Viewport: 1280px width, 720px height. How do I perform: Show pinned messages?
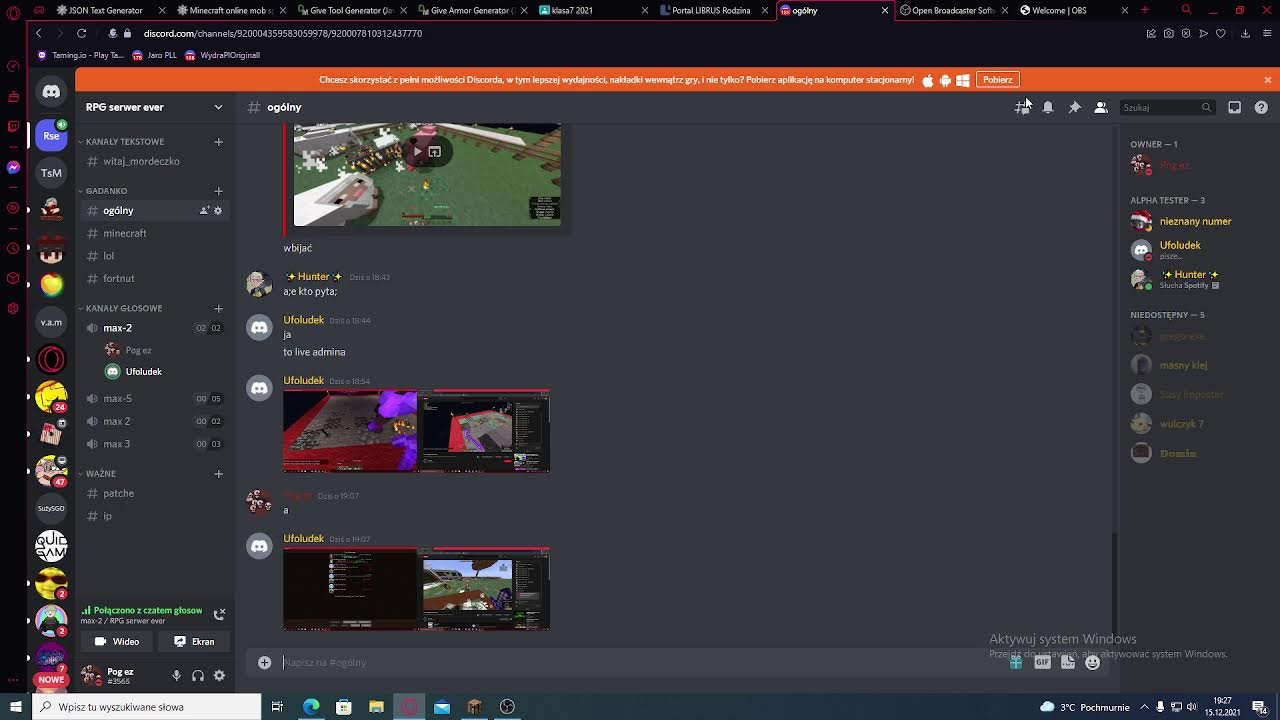pyautogui.click(x=1074, y=107)
